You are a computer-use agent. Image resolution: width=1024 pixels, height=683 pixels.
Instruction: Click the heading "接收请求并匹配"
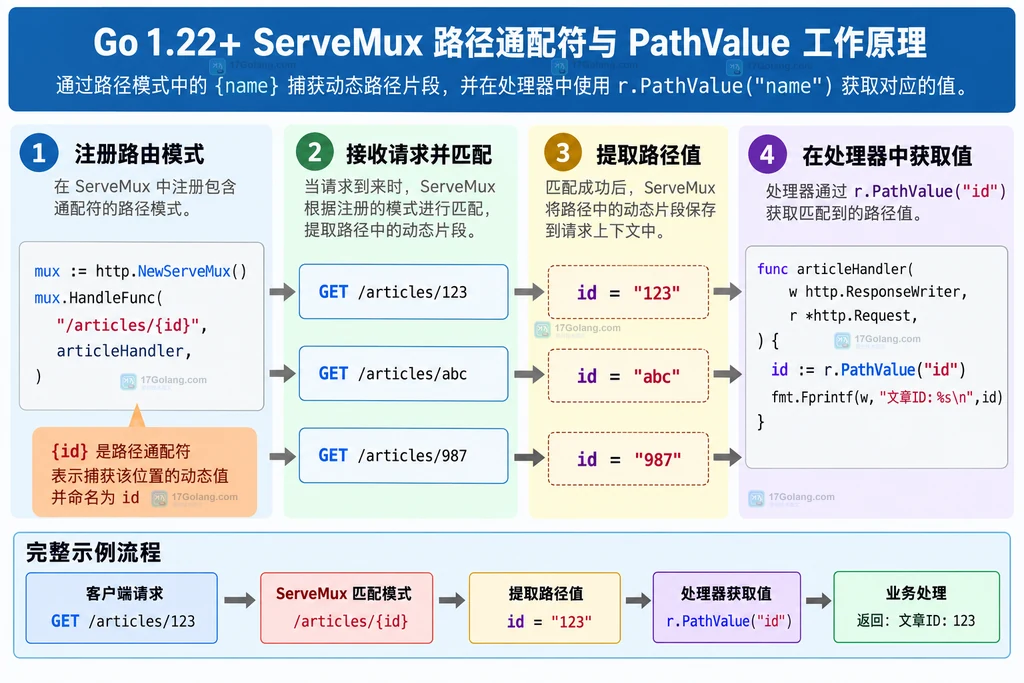point(419,155)
